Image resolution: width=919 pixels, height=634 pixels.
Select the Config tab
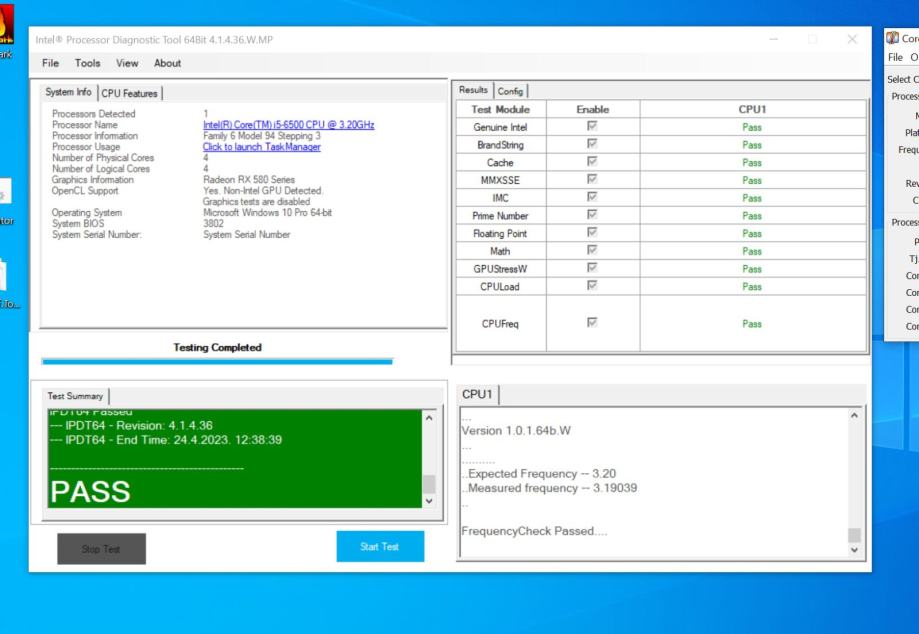tap(510, 91)
